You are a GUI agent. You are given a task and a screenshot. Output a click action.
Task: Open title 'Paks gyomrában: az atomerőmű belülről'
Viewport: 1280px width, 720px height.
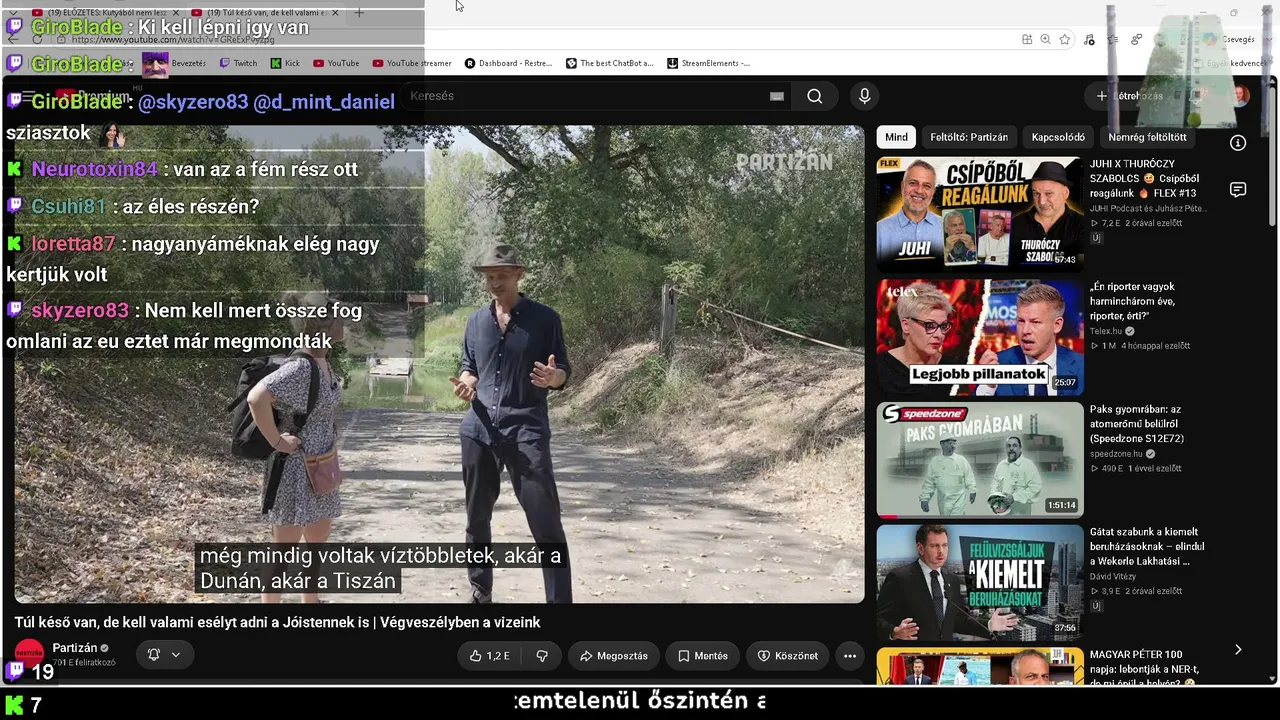1137,424
